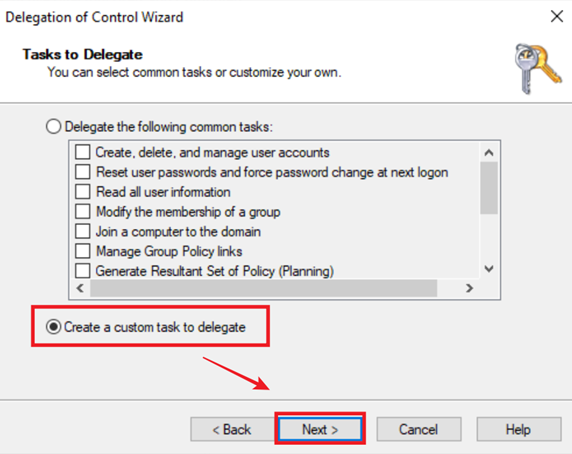Click the task list scroll up arrow

click(x=489, y=153)
